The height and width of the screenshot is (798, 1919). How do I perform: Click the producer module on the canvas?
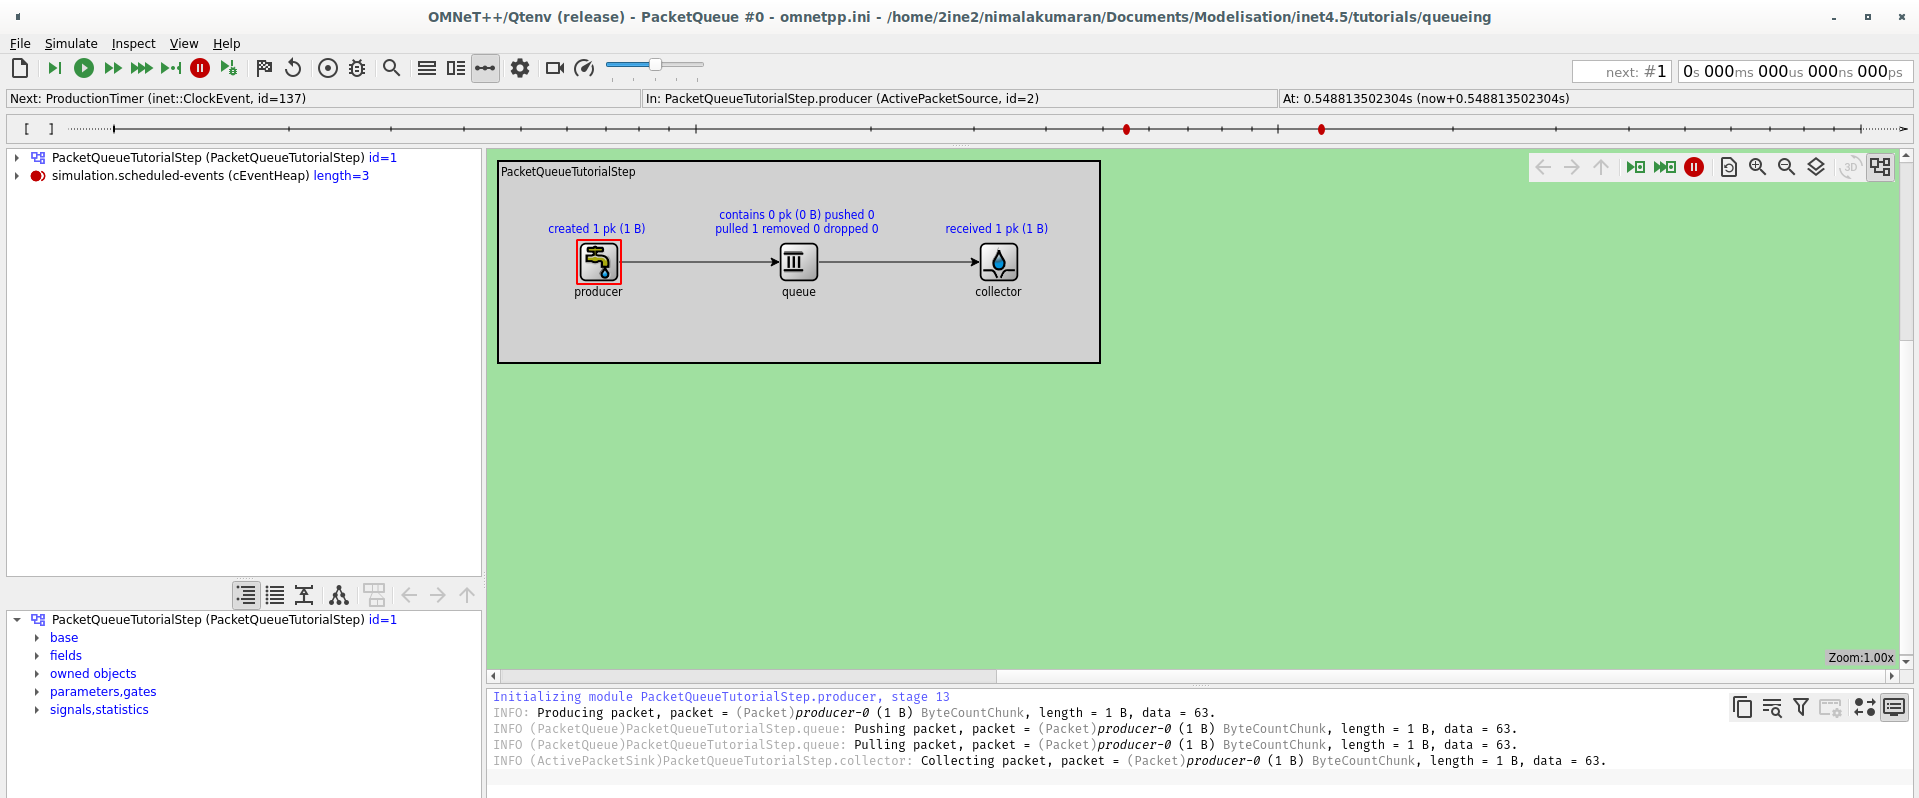pos(599,262)
